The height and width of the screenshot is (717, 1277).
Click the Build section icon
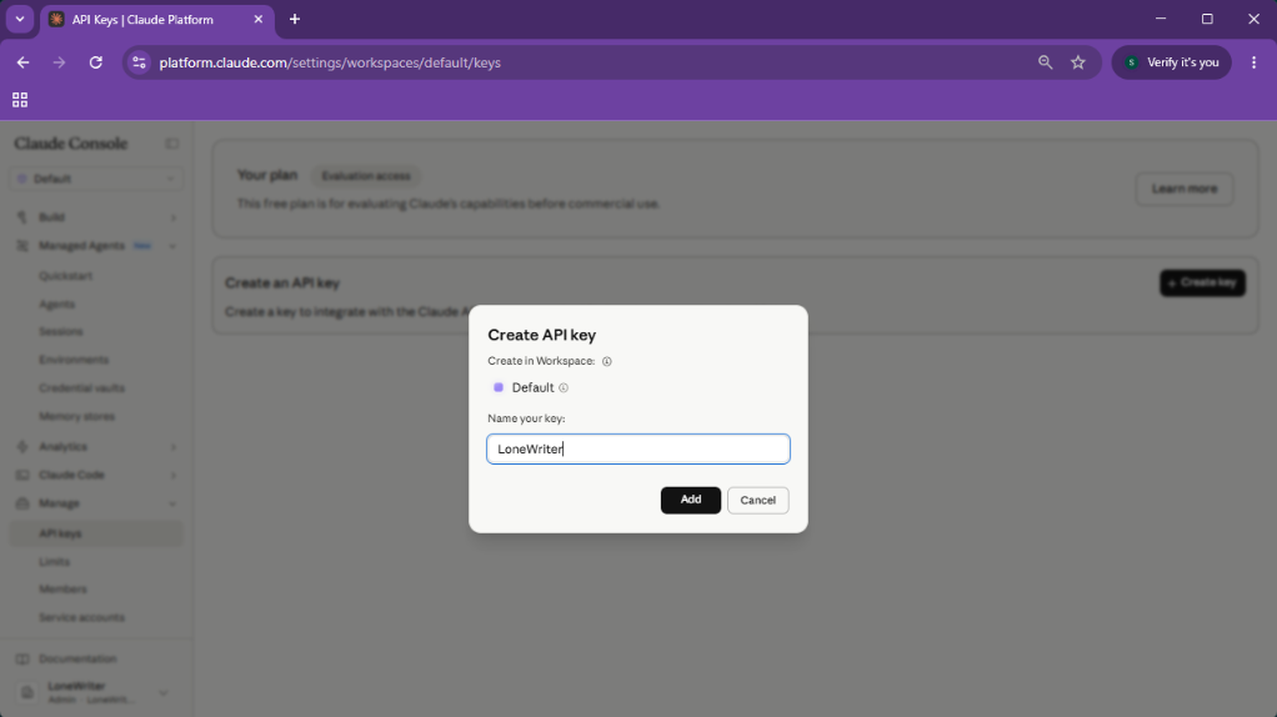[22, 217]
